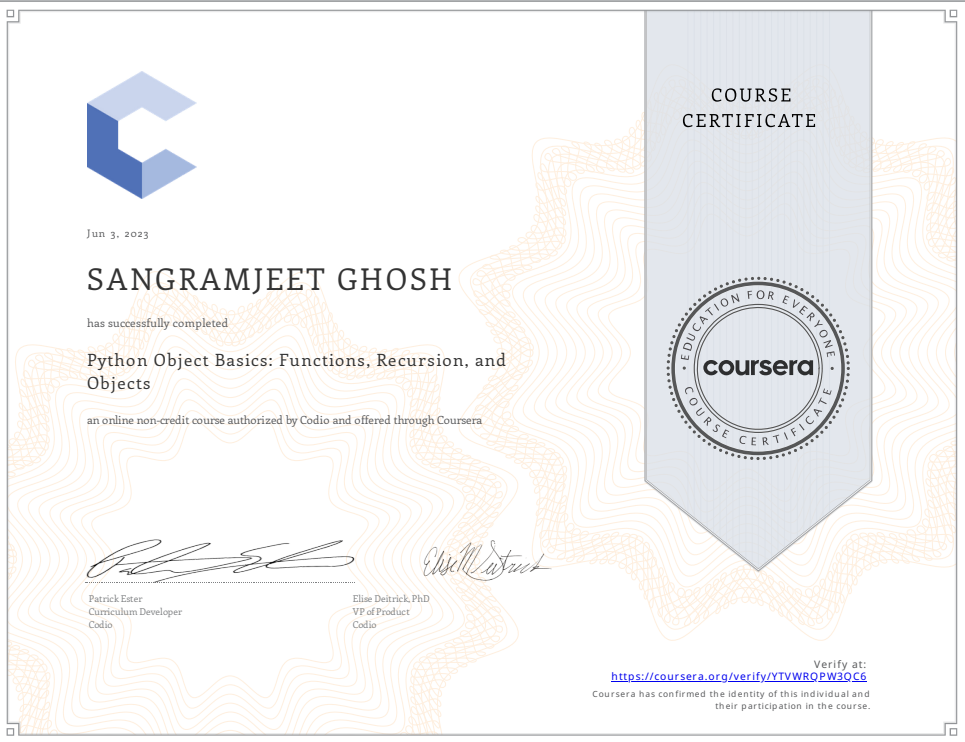Click the Coursera circular seal emblem
Screen dimensions: 965x742
(757, 366)
